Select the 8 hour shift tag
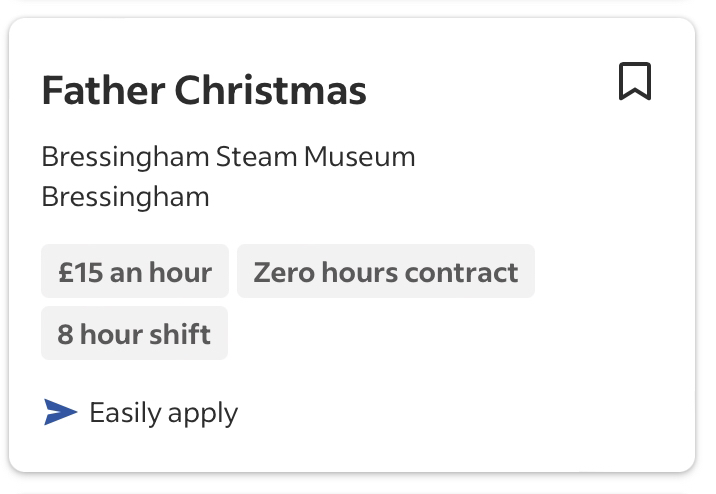The height and width of the screenshot is (494, 716). (134, 333)
